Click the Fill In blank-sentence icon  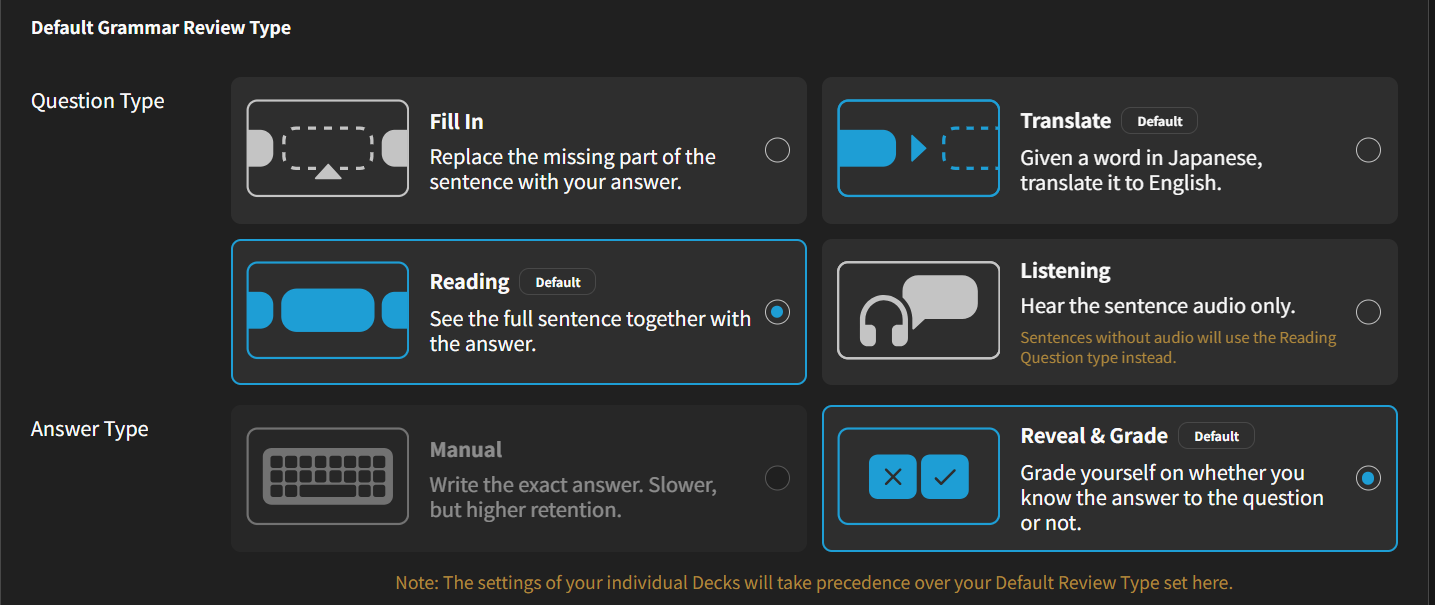[328, 149]
